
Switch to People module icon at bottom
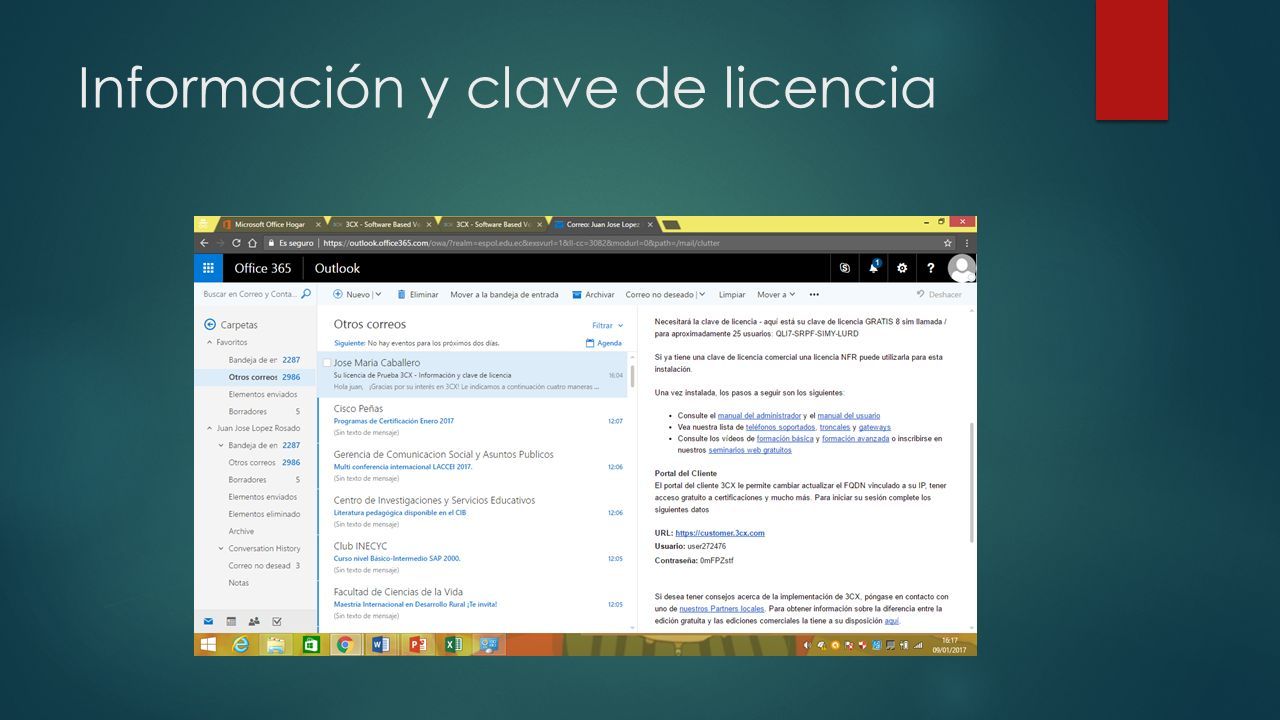tap(254, 621)
